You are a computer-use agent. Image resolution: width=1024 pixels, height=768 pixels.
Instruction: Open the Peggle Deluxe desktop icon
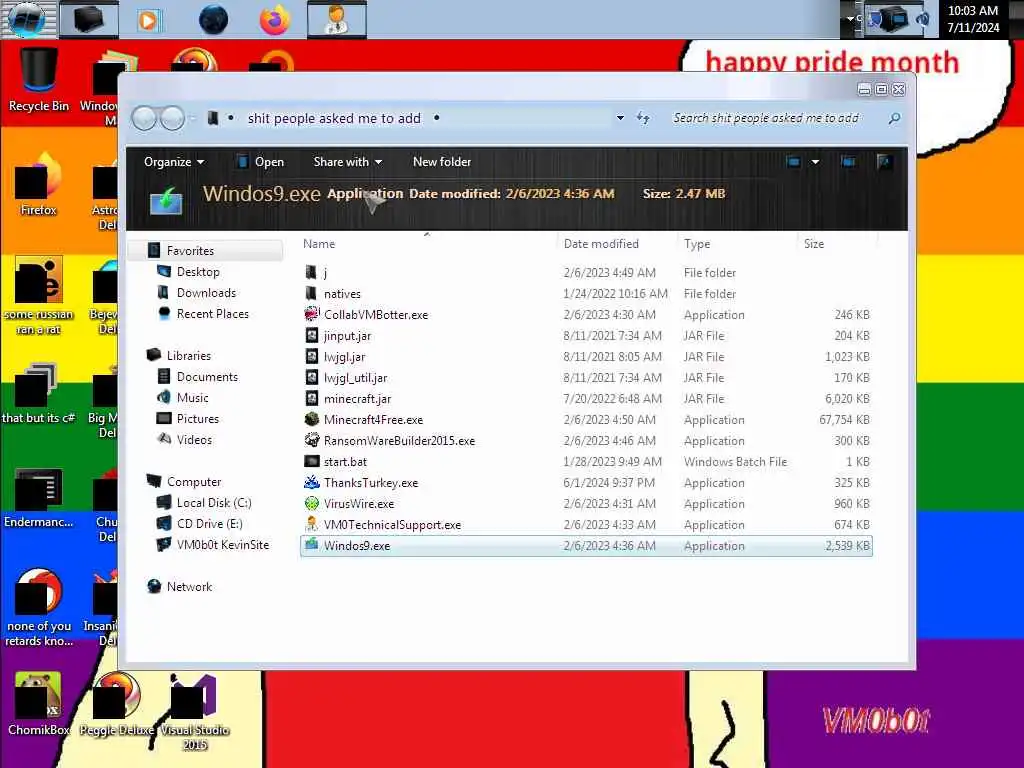tap(117, 705)
